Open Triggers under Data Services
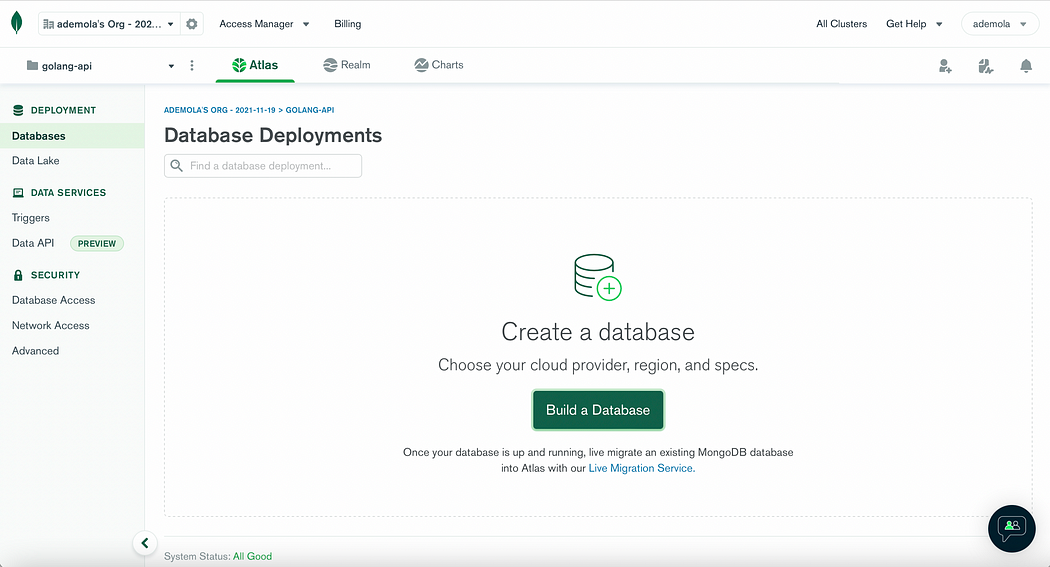 click(x=31, y=218)
